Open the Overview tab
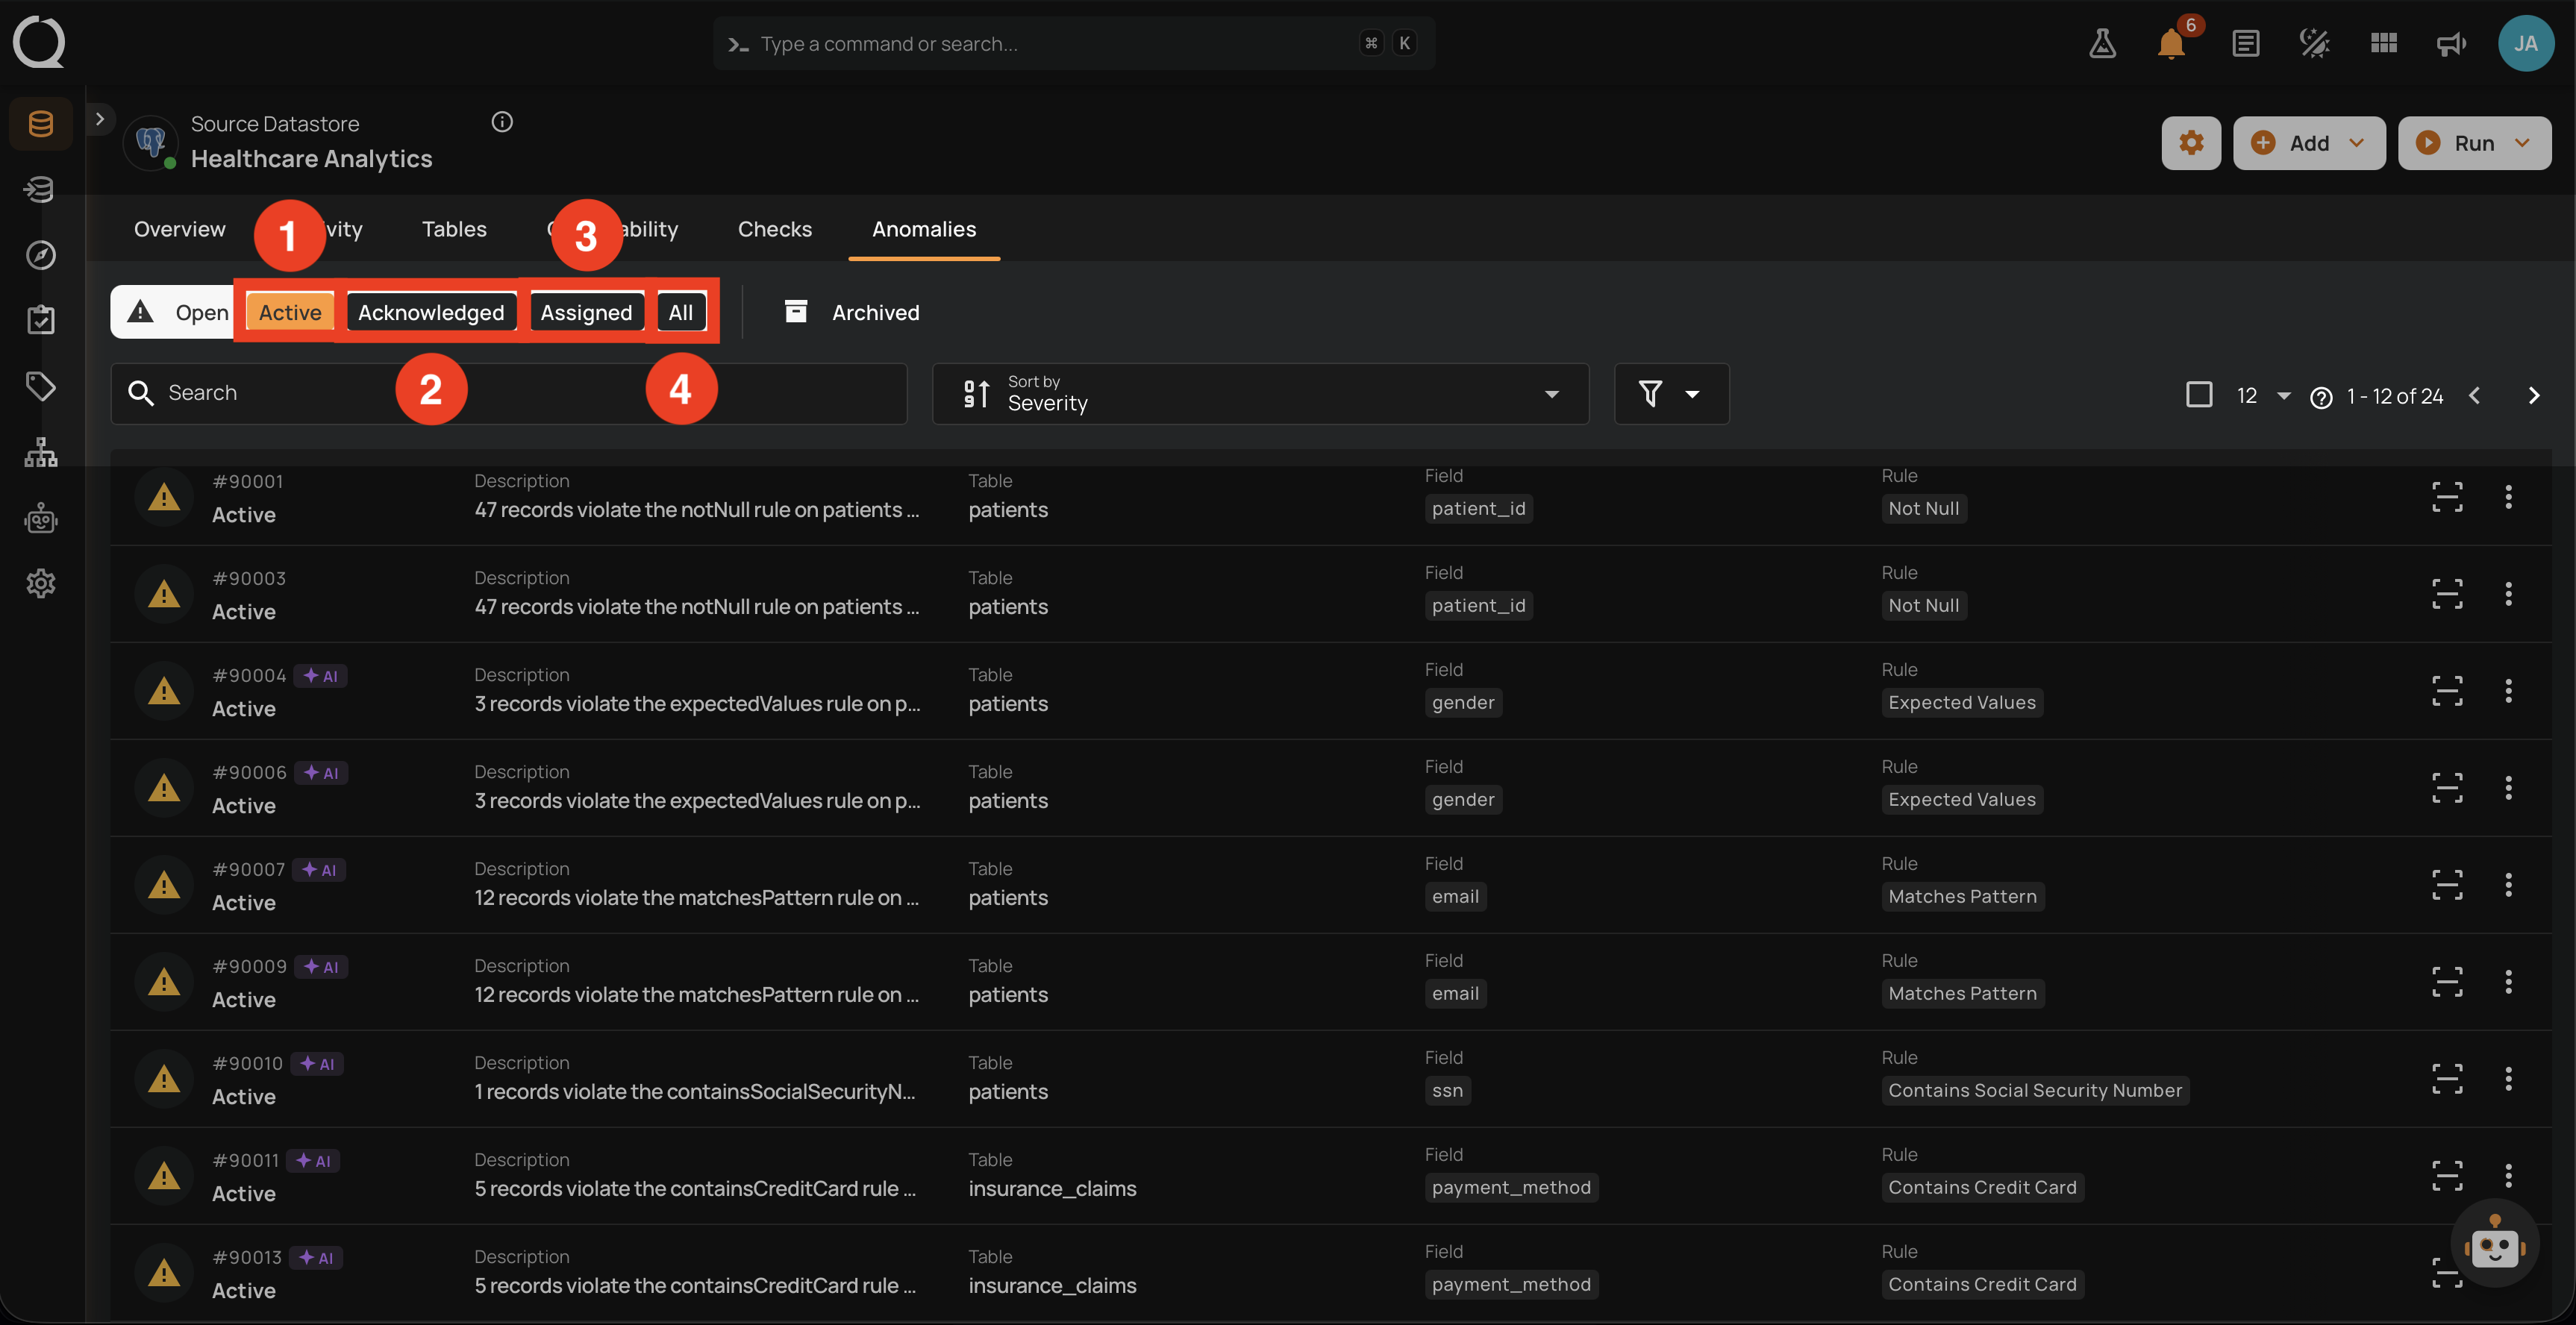The height and width of the screenshot is (1325, 2576). (x=180, y=229)
